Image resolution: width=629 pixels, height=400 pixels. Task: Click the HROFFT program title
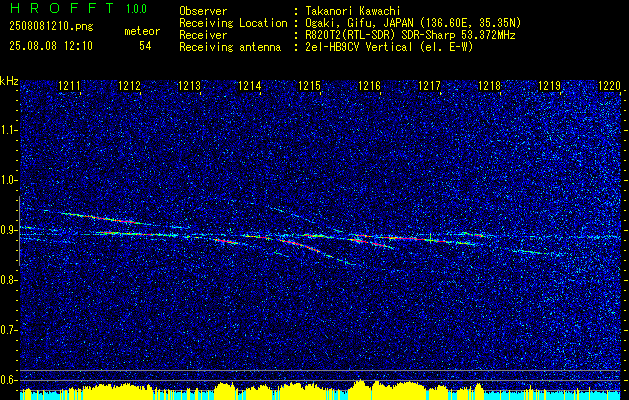(x=63, y=8)
